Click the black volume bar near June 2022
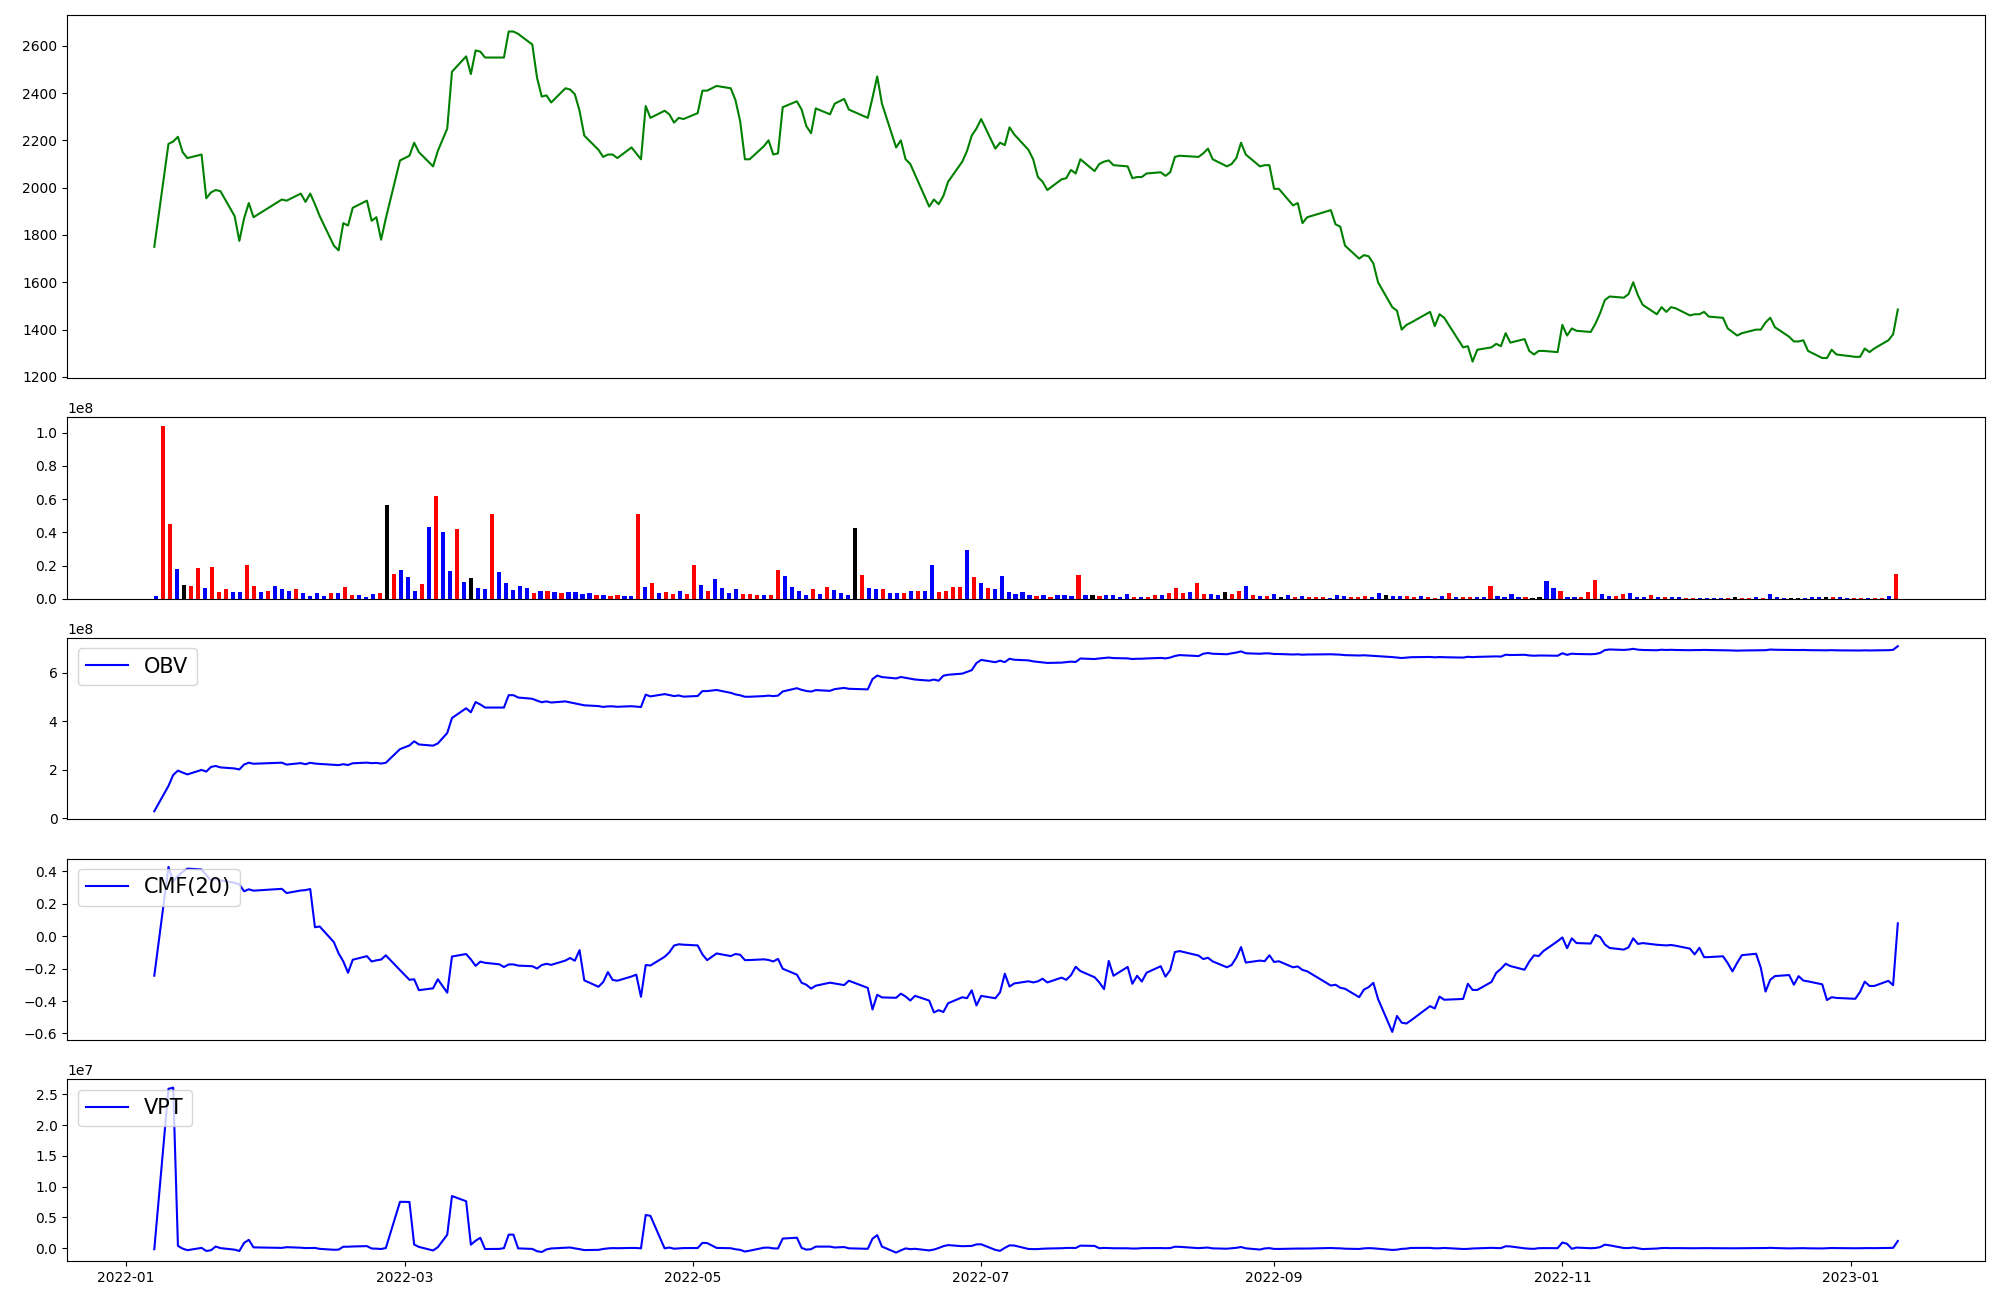 [855, 563]
